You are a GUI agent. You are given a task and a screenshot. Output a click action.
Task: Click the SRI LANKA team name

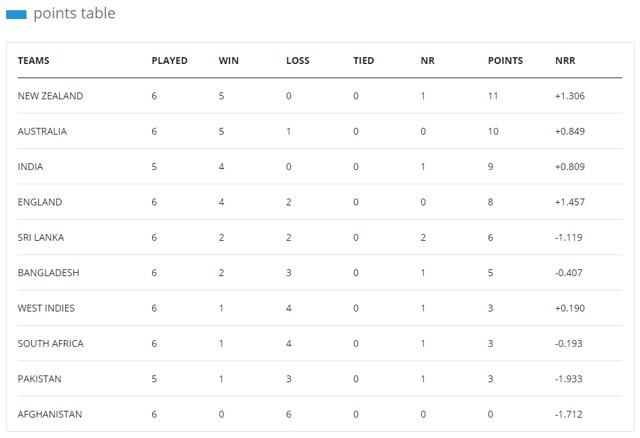click(41, 238)
